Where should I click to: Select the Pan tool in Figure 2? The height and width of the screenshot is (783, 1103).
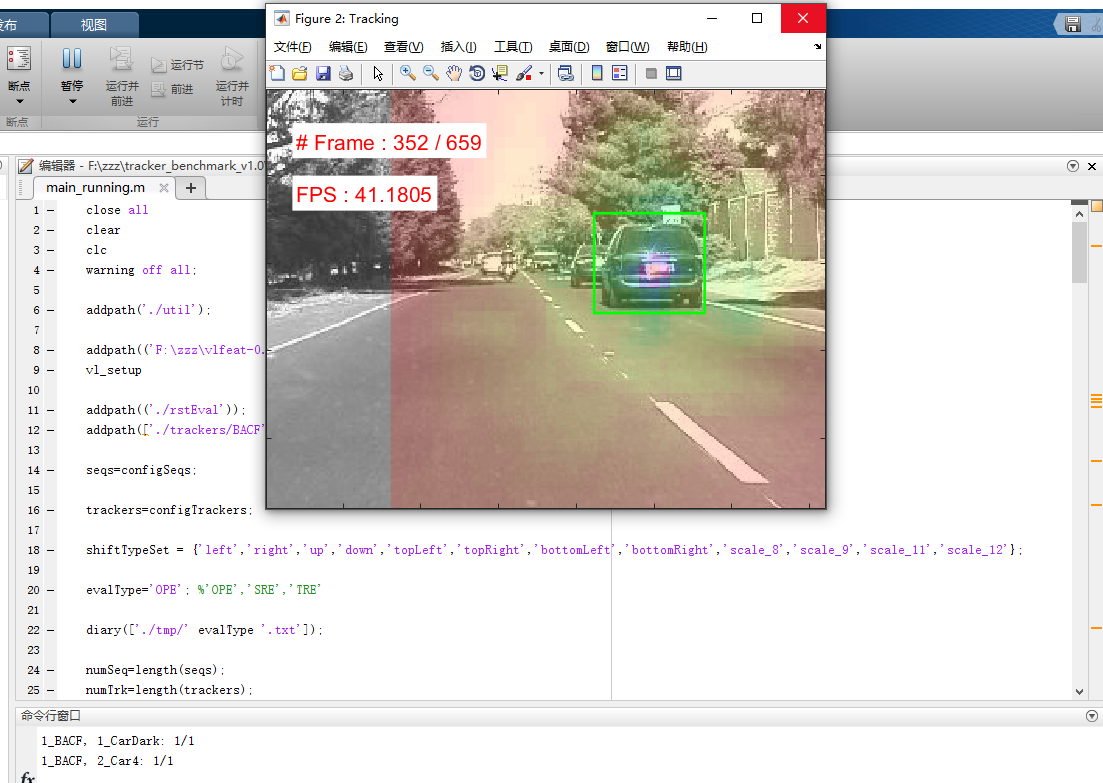coord(454,73)
